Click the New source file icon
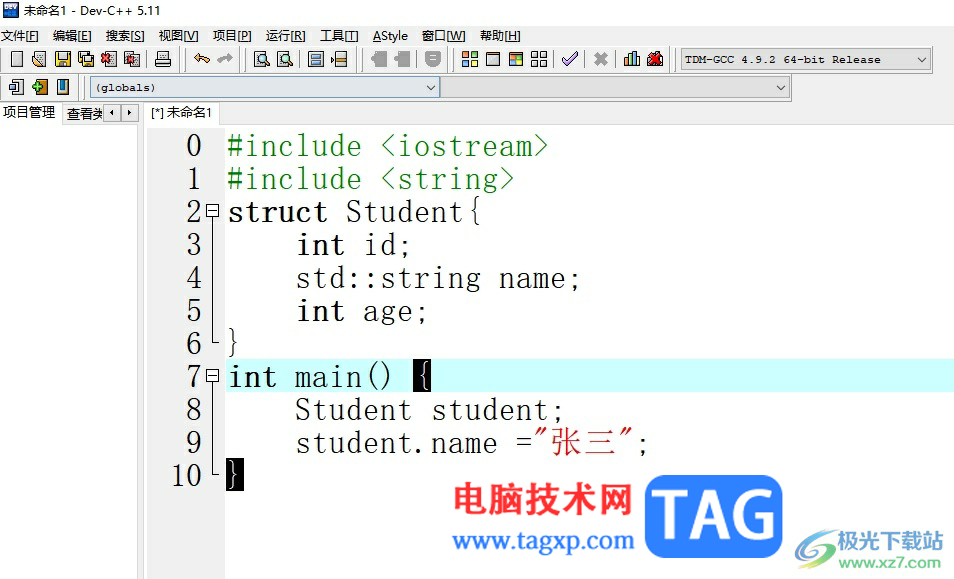Viewport: 954px width, 579px height. pyautogui.click(x=17, y=59)
